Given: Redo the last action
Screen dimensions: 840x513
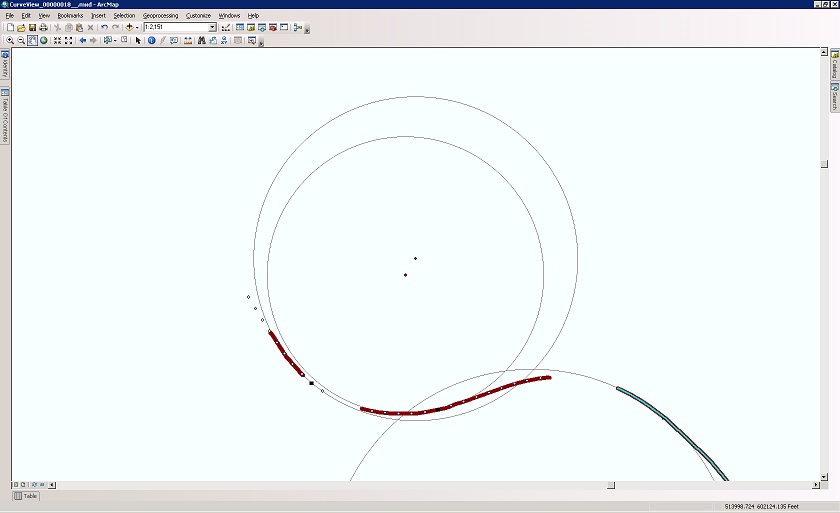Looking at the screenshot, I should tap(115, 27).
